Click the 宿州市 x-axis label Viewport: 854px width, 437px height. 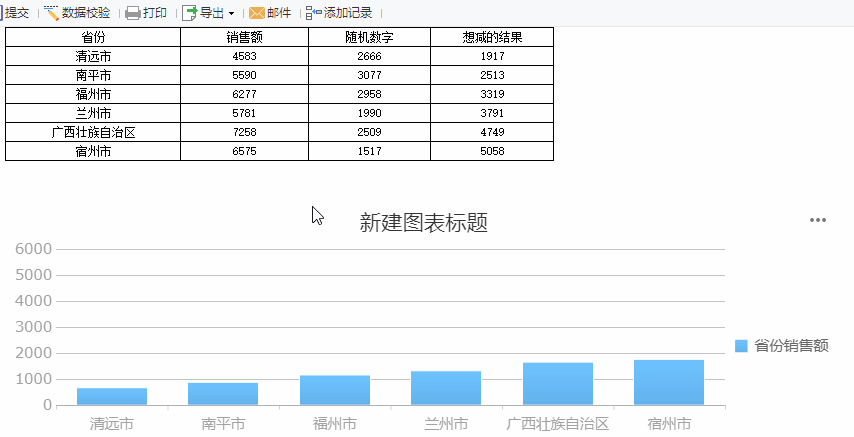pyautogui.click(x=669, y=424)
